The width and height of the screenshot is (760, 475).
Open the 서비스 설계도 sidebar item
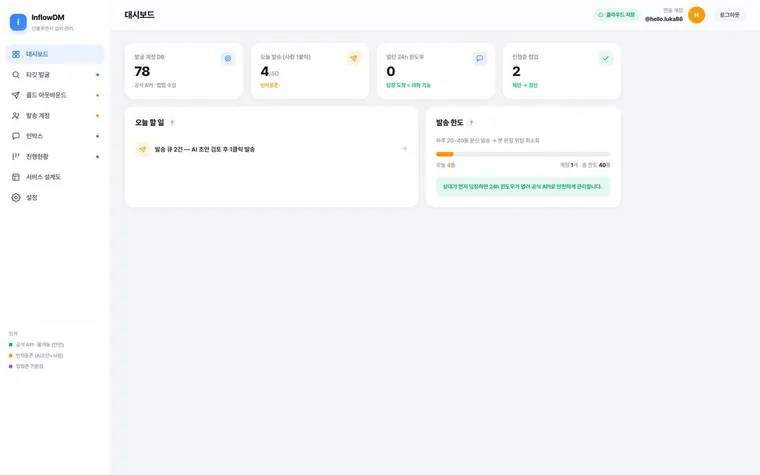pyautogui.click(x=55, y=177)
